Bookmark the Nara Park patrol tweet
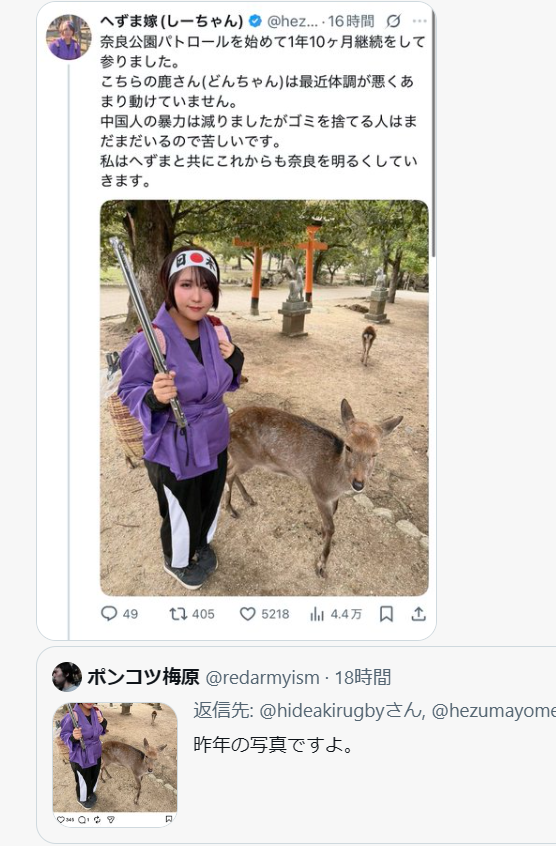This screenshot has width=556, height=846. pos(386,614)
